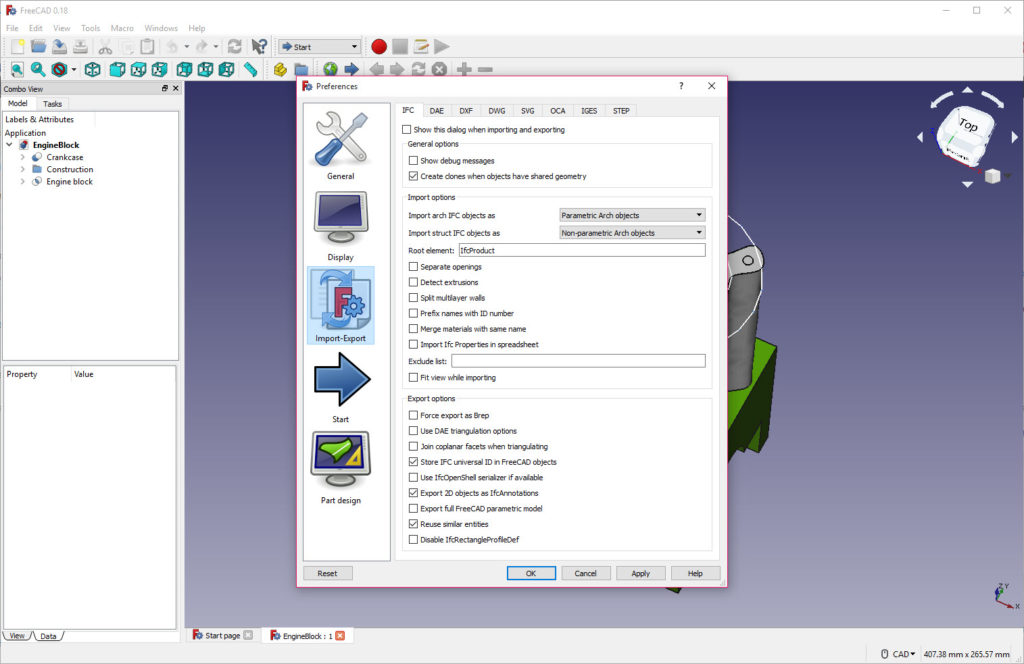Tick the Detect extrusions checkbox

point(413,282)
